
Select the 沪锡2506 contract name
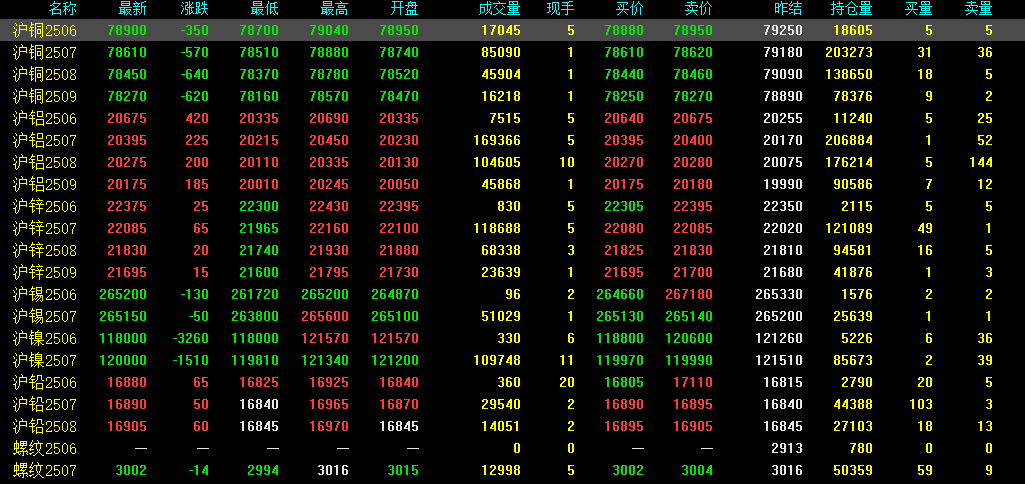point(44,294)
